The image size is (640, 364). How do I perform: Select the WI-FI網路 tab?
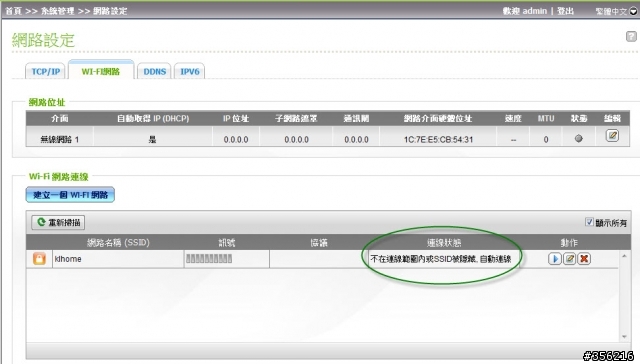[x=101, y=70]
